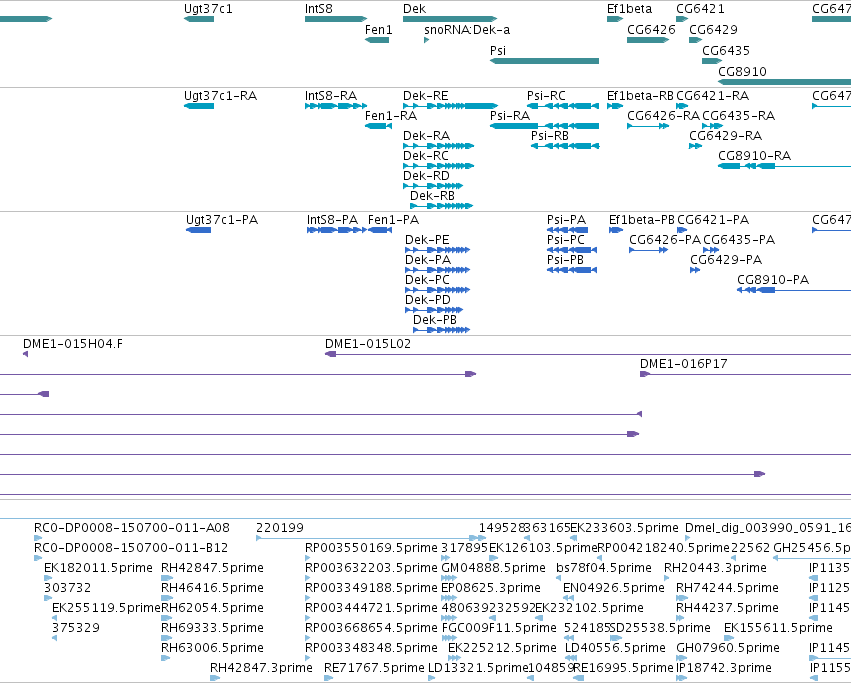Click the Dek gene label
The image size is (851, 683).
(x=415, y=9)
